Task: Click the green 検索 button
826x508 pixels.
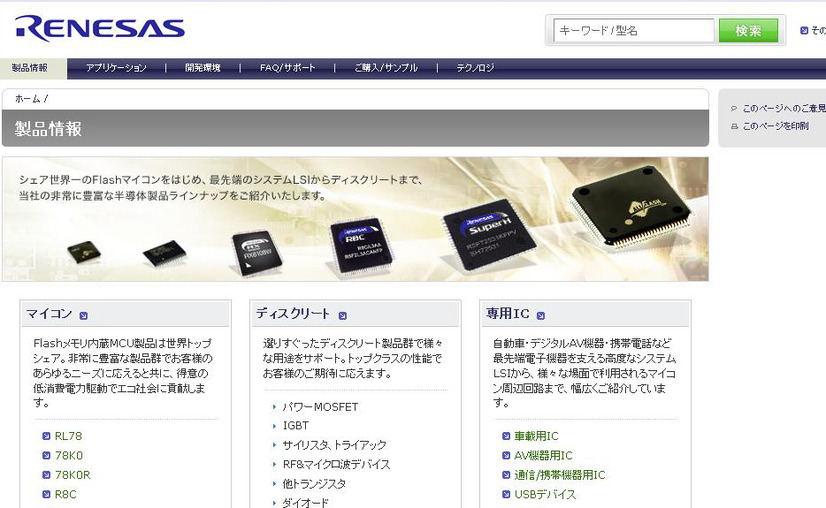Action: 748,31
